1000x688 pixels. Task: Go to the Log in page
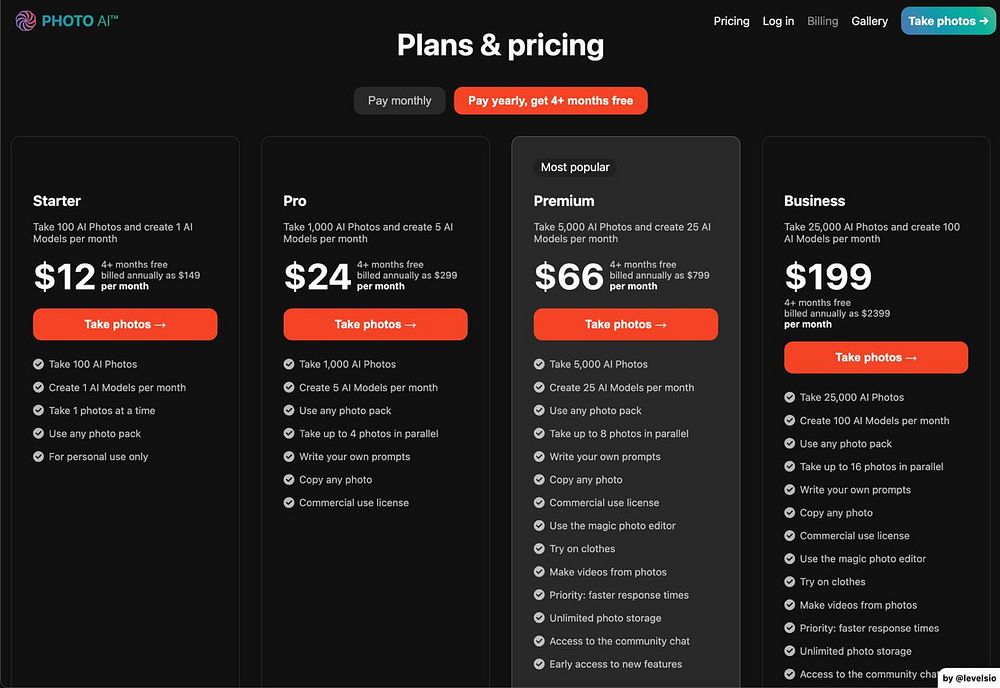[778, 21]
